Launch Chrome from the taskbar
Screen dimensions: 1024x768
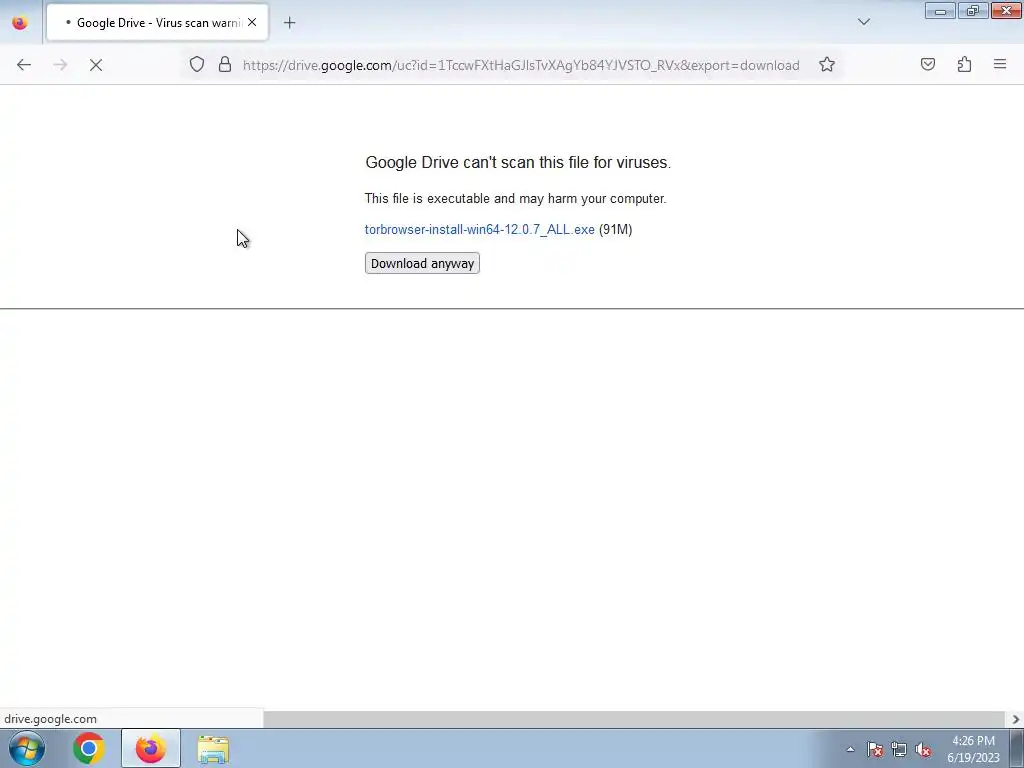coord(89,748)
